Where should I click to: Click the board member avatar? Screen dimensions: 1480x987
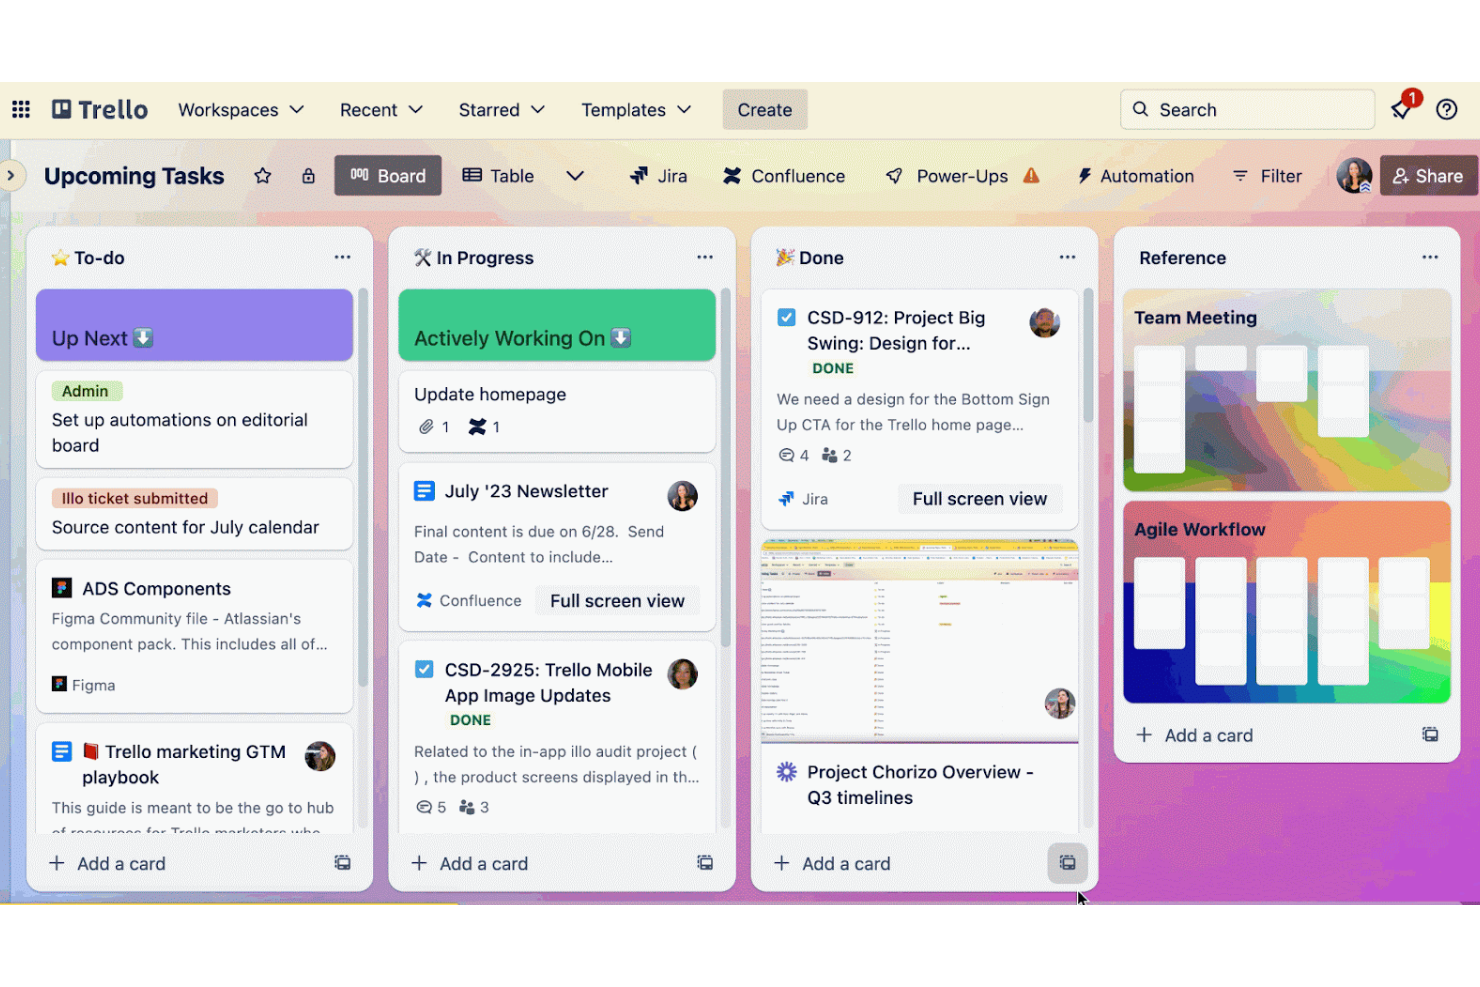coord(1354,176)
